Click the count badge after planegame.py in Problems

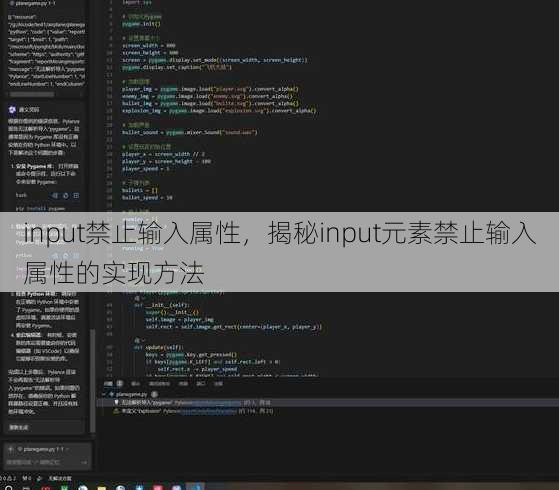[x=154, y=394]
